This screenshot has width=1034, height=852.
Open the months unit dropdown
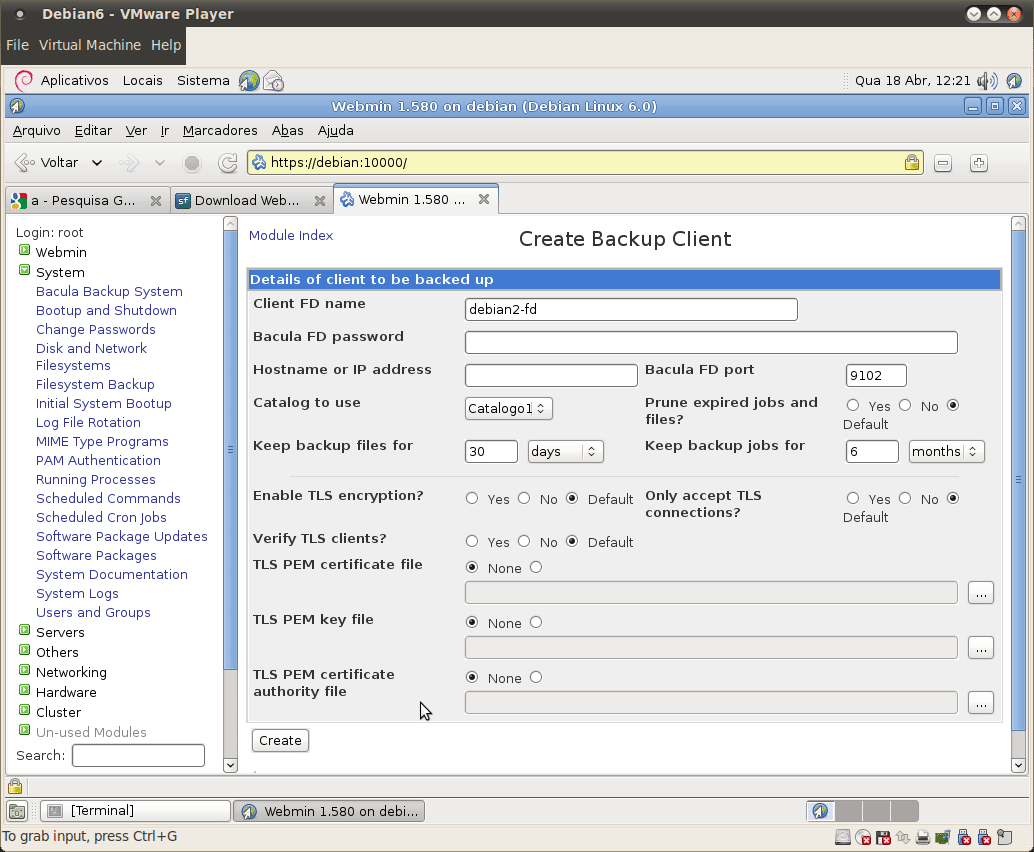(x=946, y=451)
